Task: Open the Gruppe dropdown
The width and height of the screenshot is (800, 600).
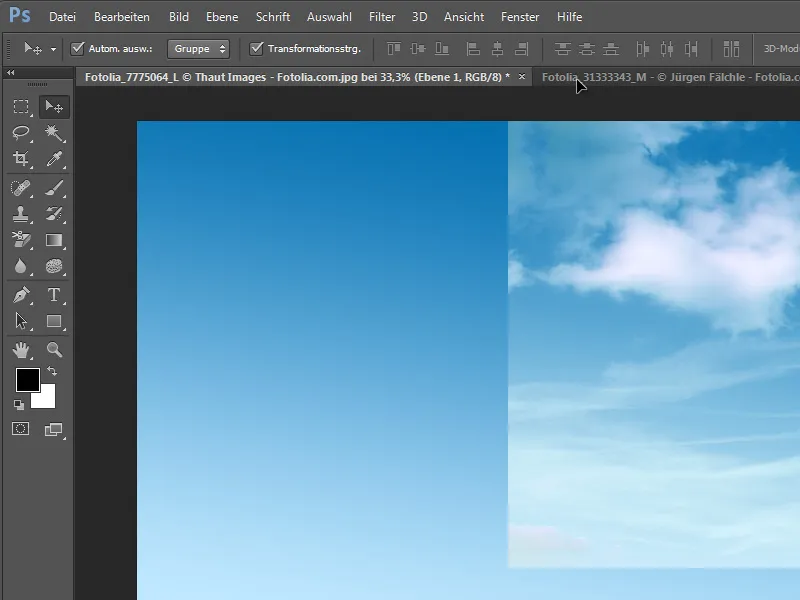Action: click(198, 48)
